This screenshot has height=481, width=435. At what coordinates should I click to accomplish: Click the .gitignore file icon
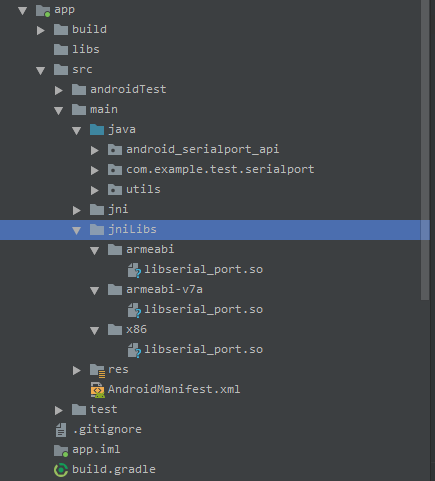pos(61,430)
